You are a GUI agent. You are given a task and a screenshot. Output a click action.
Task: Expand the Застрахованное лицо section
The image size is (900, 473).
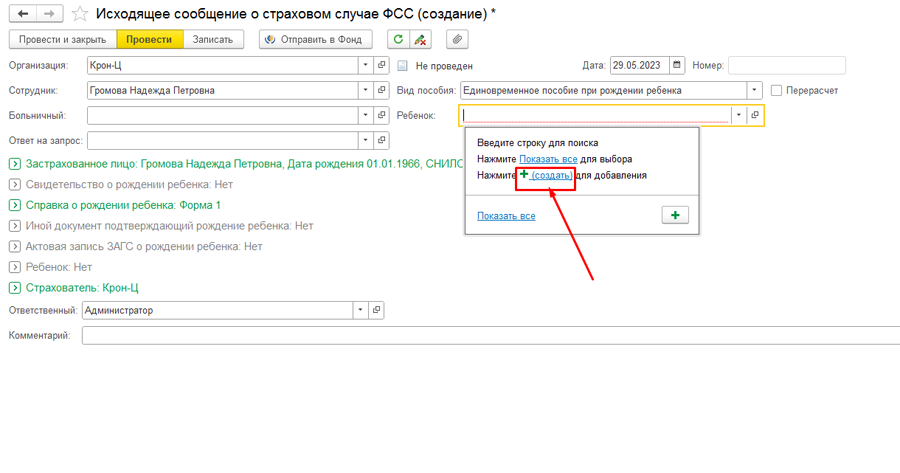[x=15, y=164]
